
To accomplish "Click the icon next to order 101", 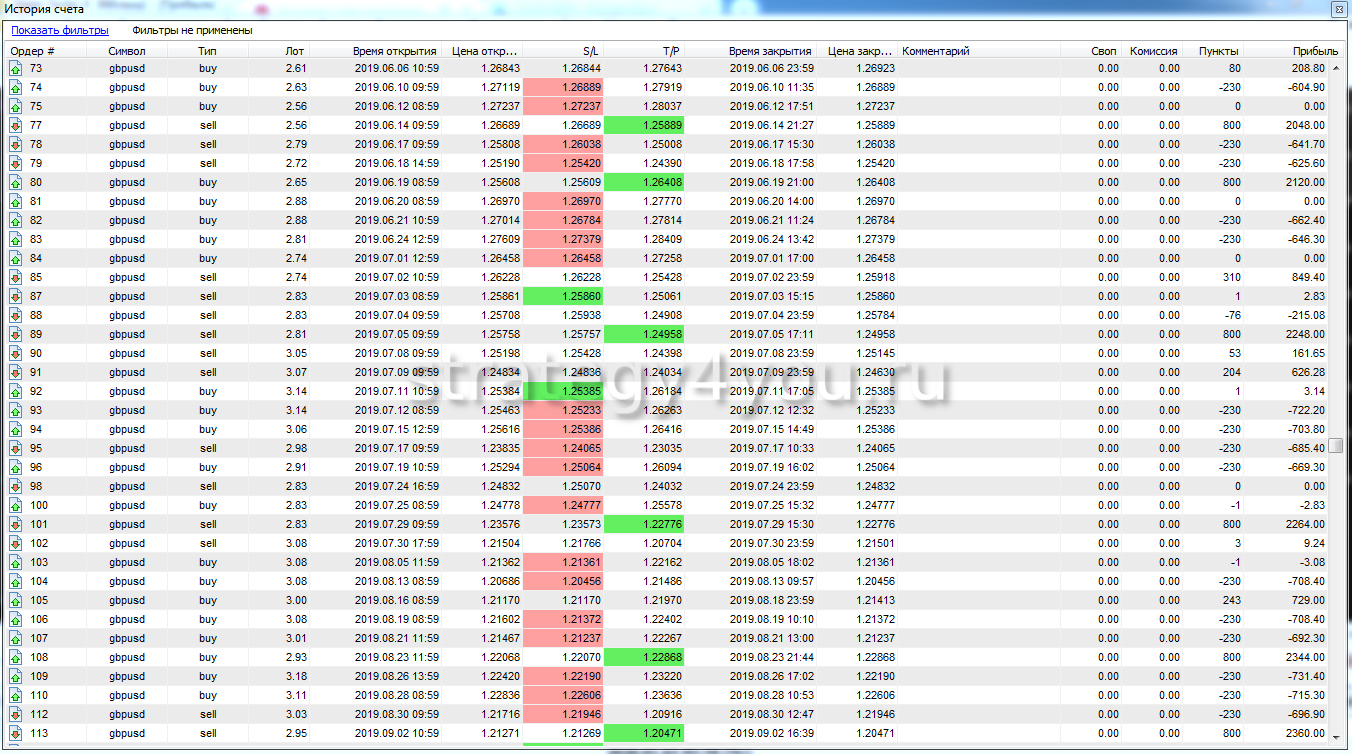I will (x=16, y=524).
